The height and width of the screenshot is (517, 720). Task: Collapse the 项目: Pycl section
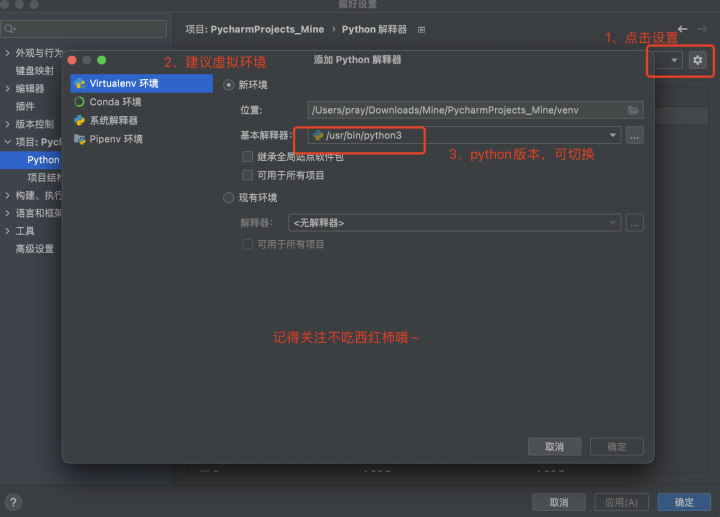[x=7, y=142]
